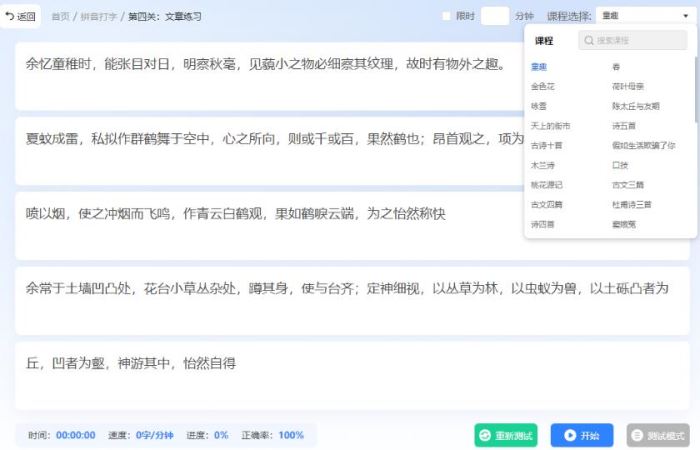The image size is (700, 450).
Task: Choose 诗五首 in course list
Action: (x=624, y=126)
